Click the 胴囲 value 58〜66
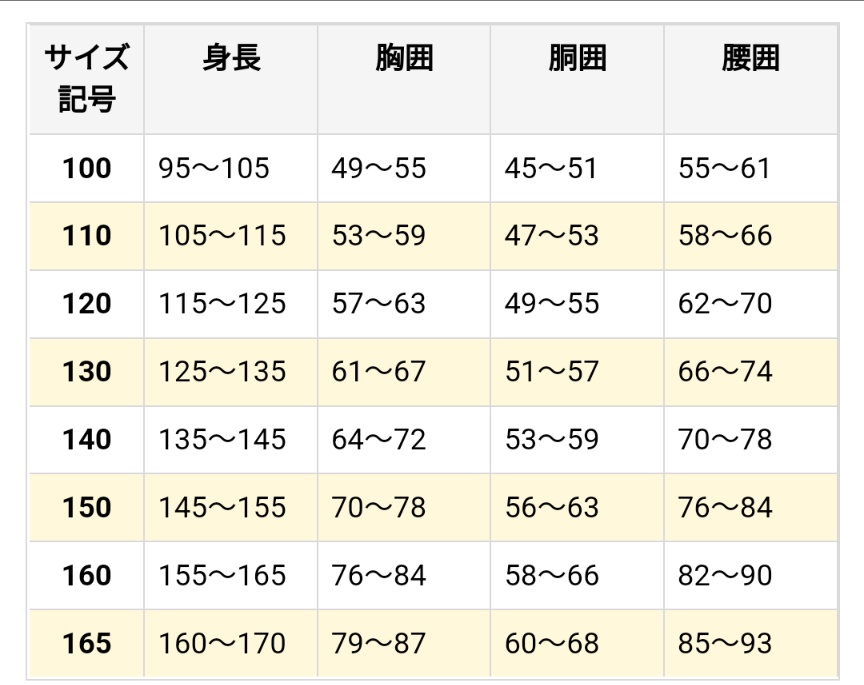 tap(552, 575)
